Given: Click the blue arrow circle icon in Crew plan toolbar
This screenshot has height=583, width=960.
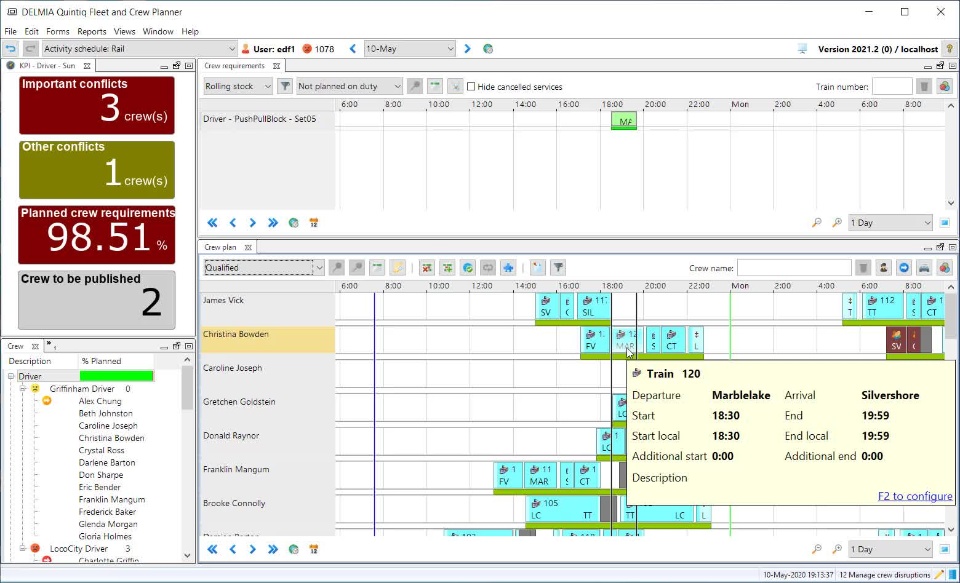Looking at the screenshot, I should pos(904,268).
